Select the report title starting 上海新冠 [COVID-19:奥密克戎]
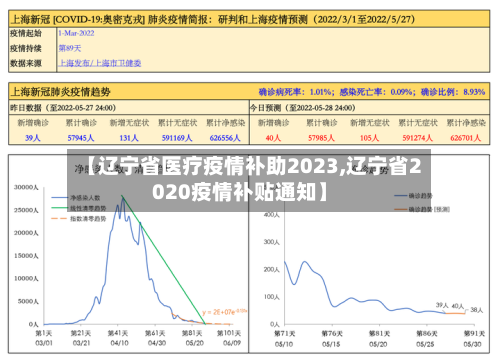Image resolution: width=500 pixels, height=362 pixels. (212, 19)
